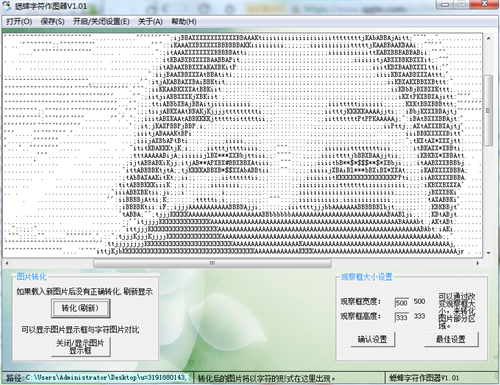Close the window

click(484, 4)
